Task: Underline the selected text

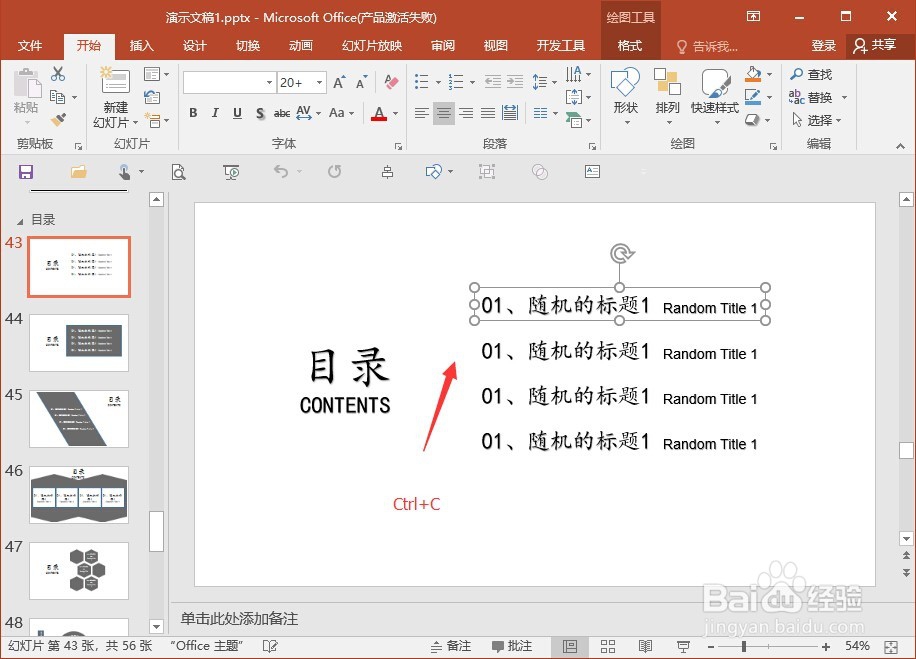Action: pyautogui.click(x=236, y=113)
